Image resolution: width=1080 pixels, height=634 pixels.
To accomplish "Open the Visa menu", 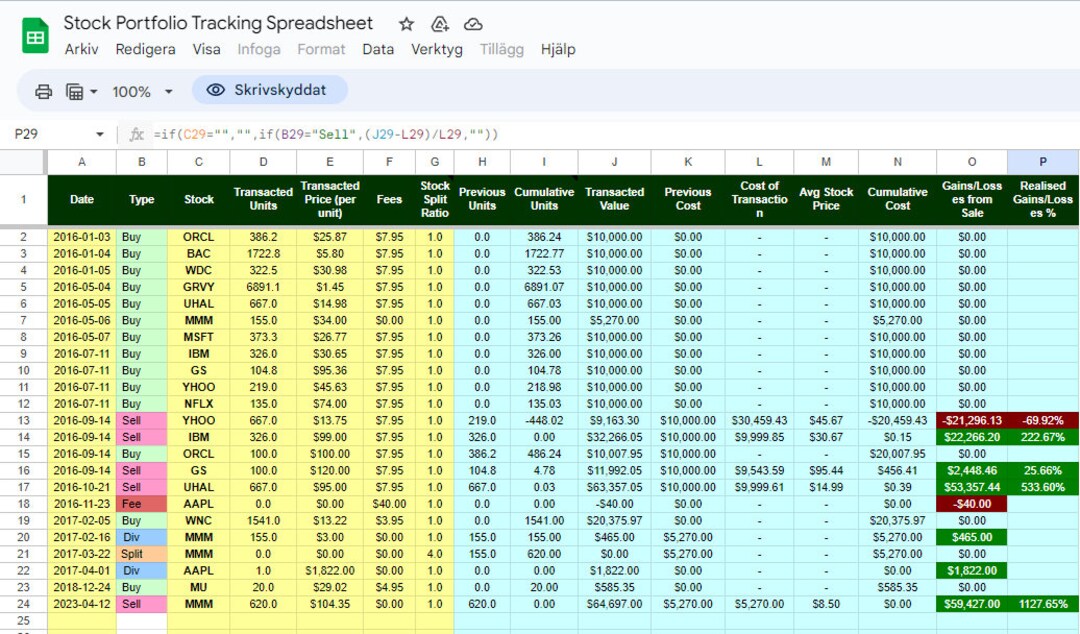I will pos(206,48).
